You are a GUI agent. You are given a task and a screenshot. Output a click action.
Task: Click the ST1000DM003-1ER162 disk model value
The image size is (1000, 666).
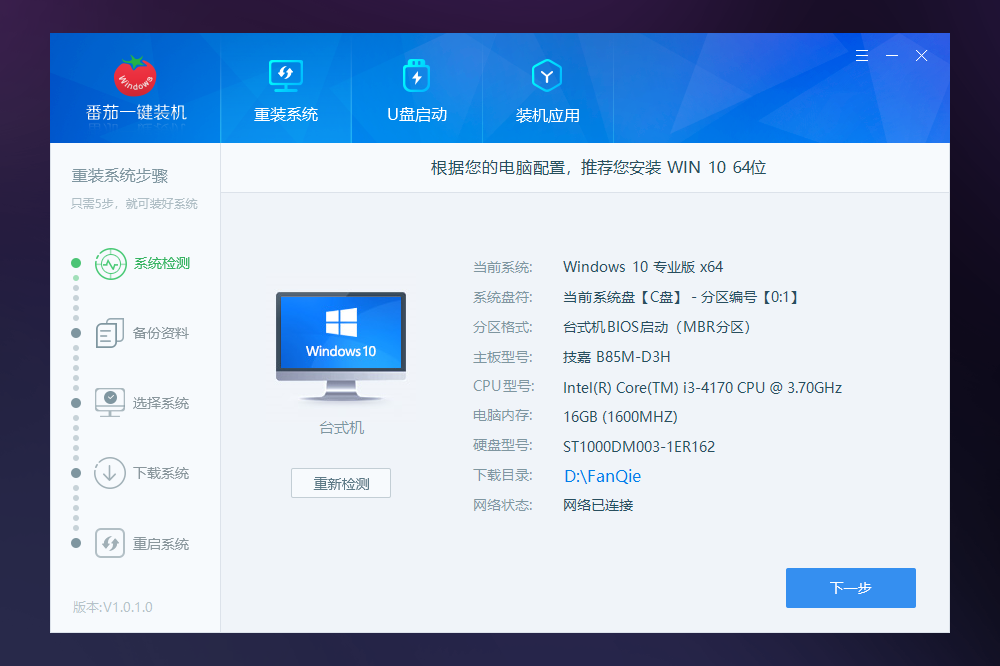(x=639, y=447)
